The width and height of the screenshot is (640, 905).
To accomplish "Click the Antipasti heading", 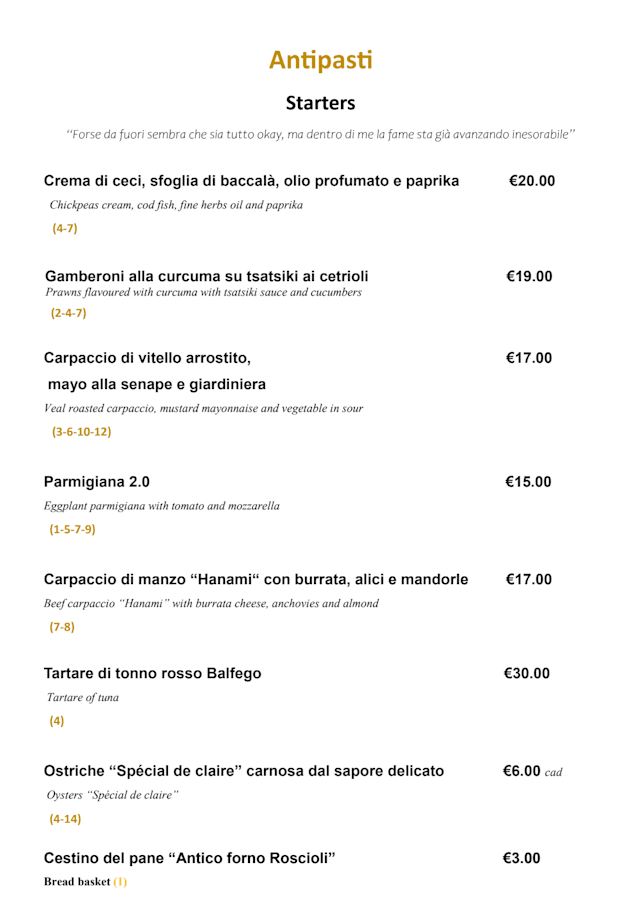I will click(x=320, y=60).
